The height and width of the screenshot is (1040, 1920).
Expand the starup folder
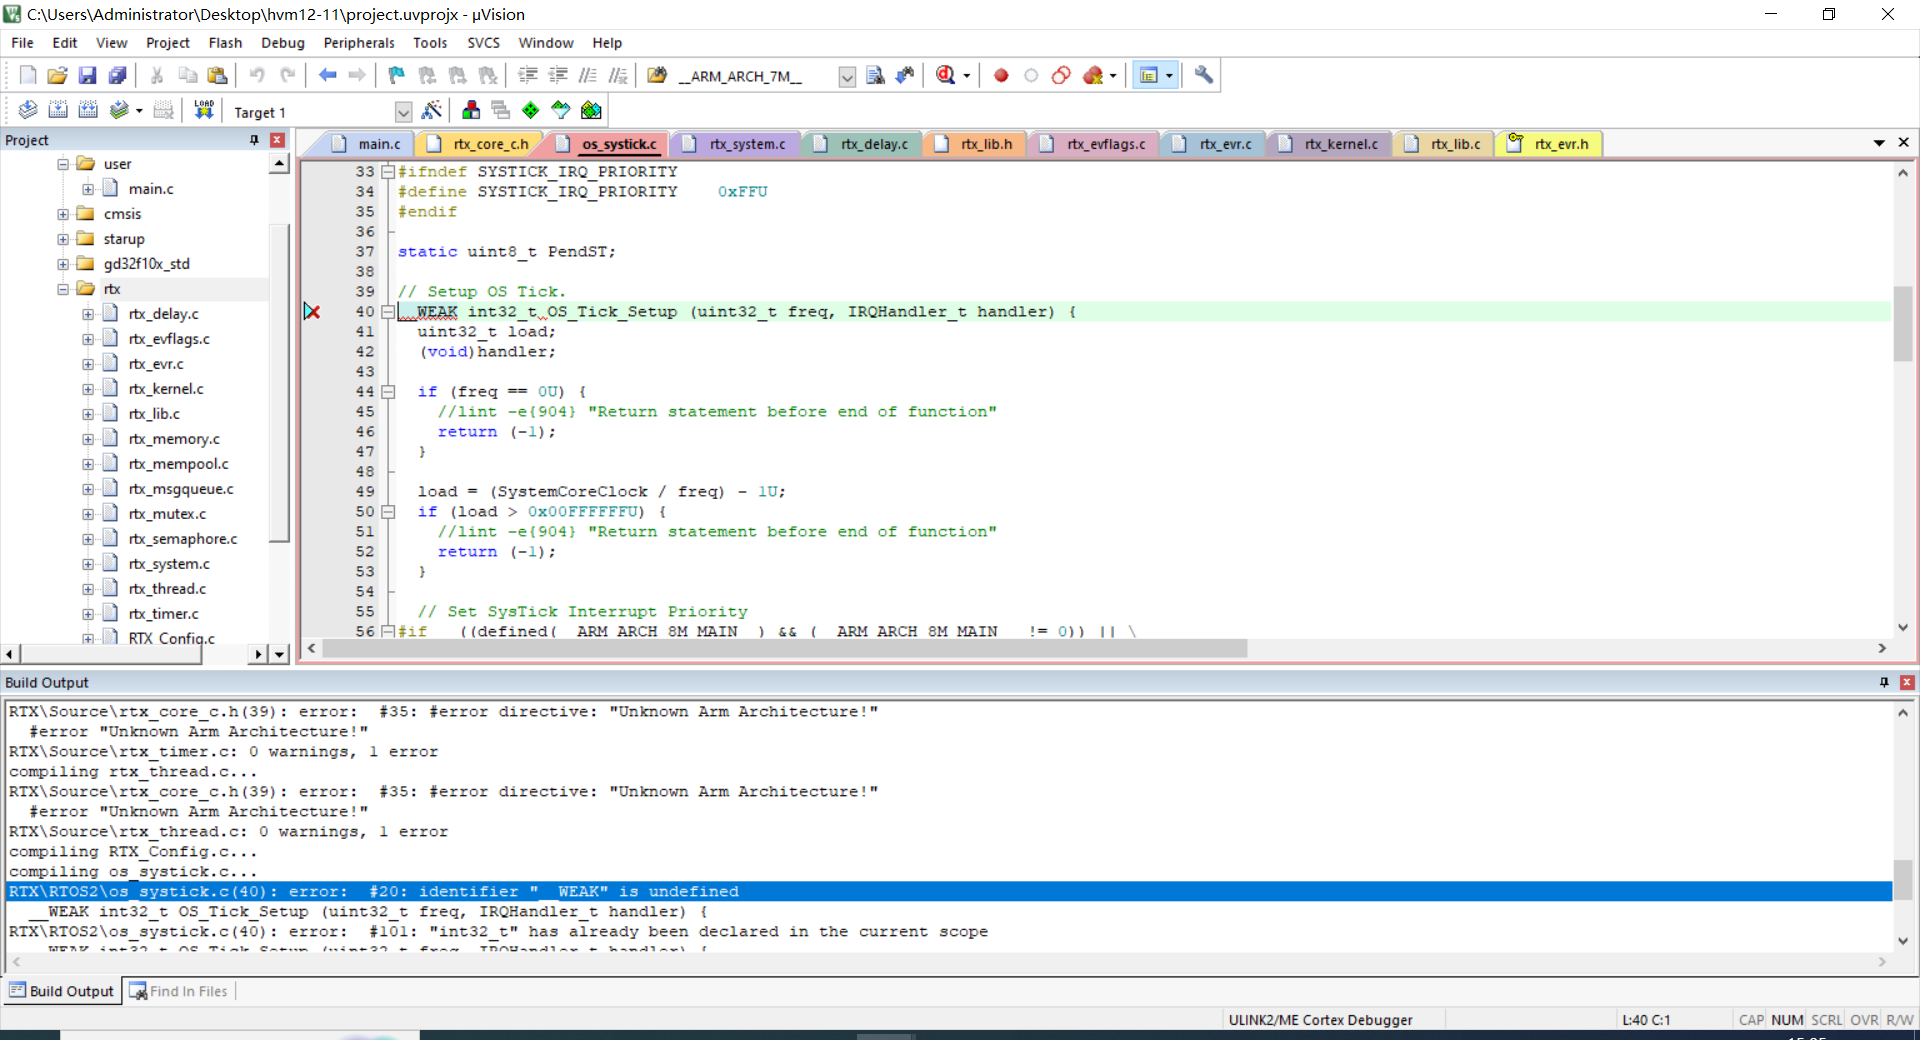pyautogui.click(x=63, y=239)
